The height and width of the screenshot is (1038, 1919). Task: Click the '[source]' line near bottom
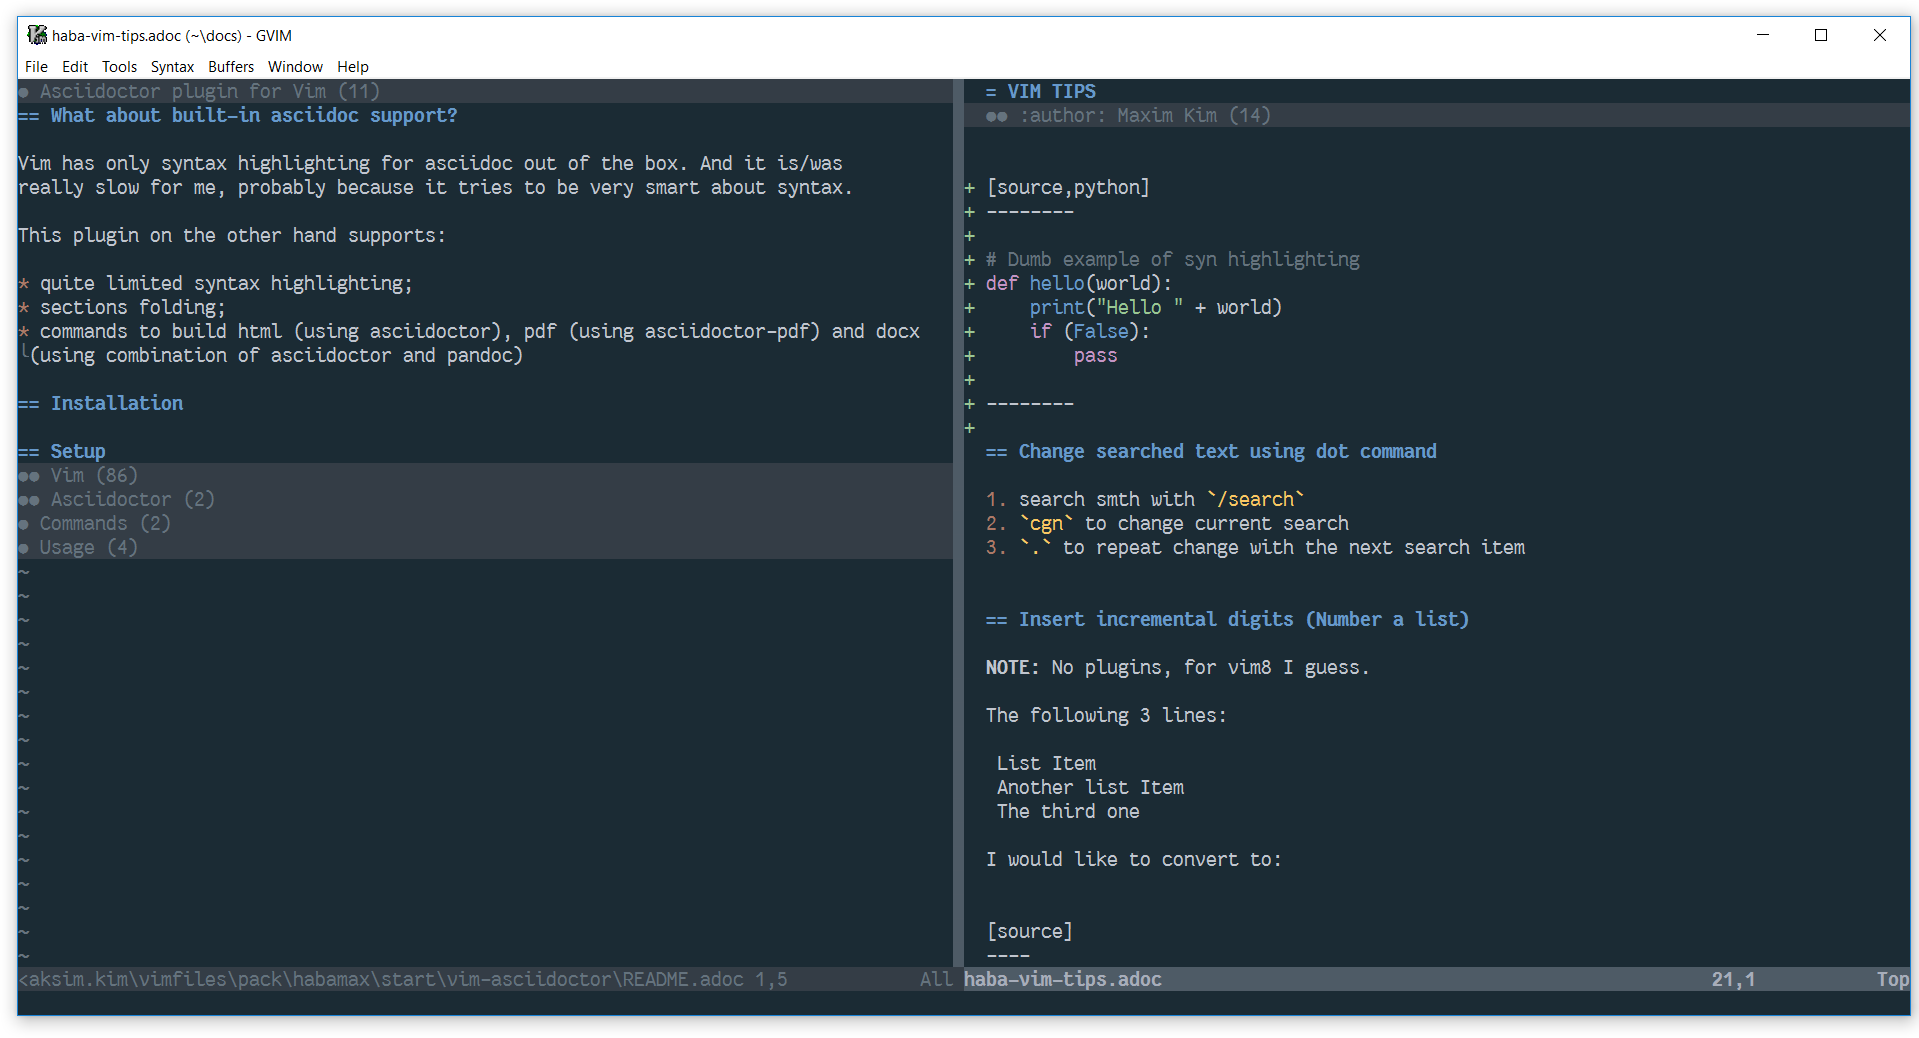tap(1030, 931)
